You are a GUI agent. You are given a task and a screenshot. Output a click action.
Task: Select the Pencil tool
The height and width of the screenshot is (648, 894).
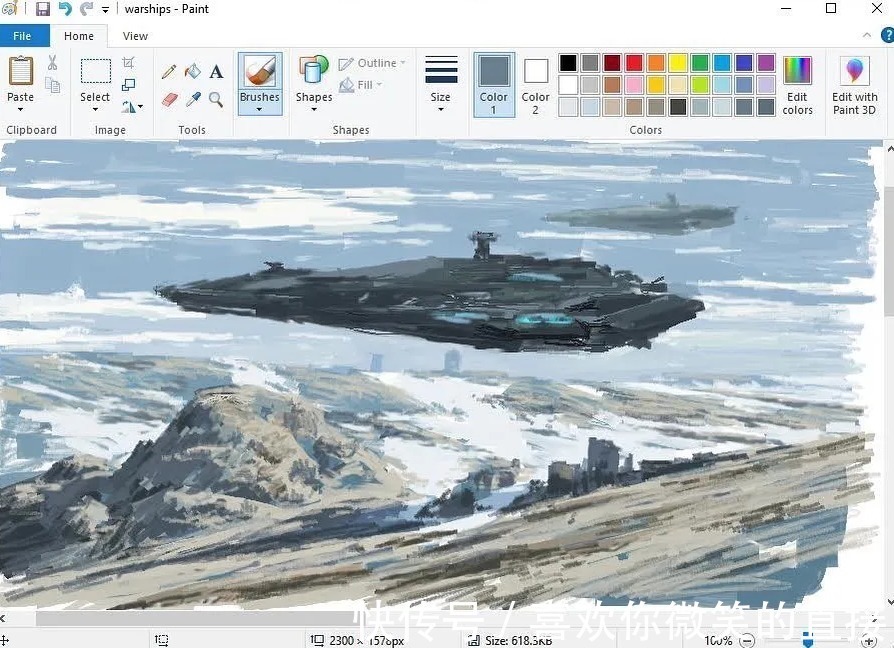tap(168, 71)
